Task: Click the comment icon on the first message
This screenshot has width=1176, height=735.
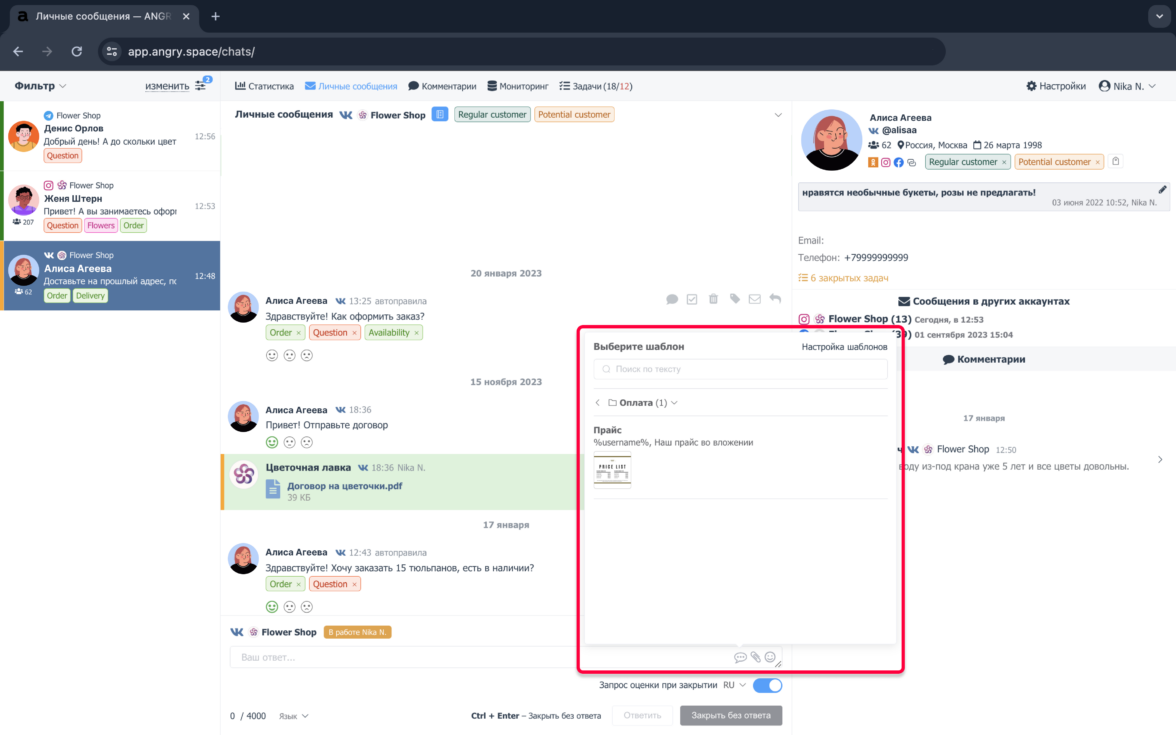Action: [672, 299]
